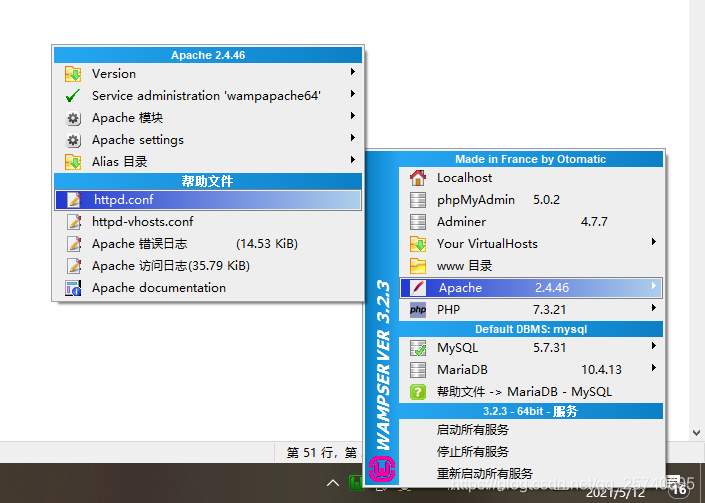705x503 pixels.
Task: Click the Apache 错误日志 (14.53 KiB) entry
Action: pos(208,244)
